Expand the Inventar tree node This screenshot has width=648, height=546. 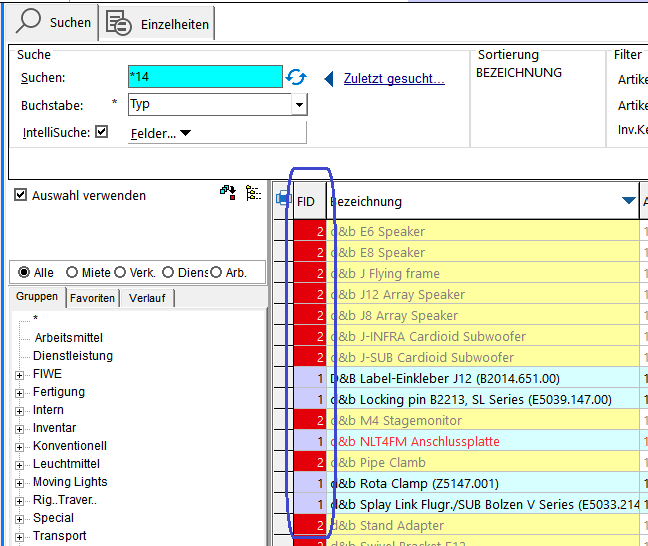point(19,429)
